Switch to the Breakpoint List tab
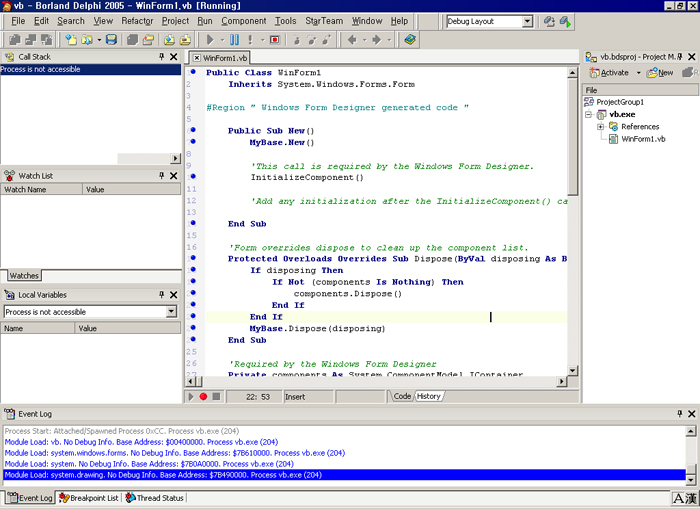Screen dimensions: 700x509 pos(89,498)
